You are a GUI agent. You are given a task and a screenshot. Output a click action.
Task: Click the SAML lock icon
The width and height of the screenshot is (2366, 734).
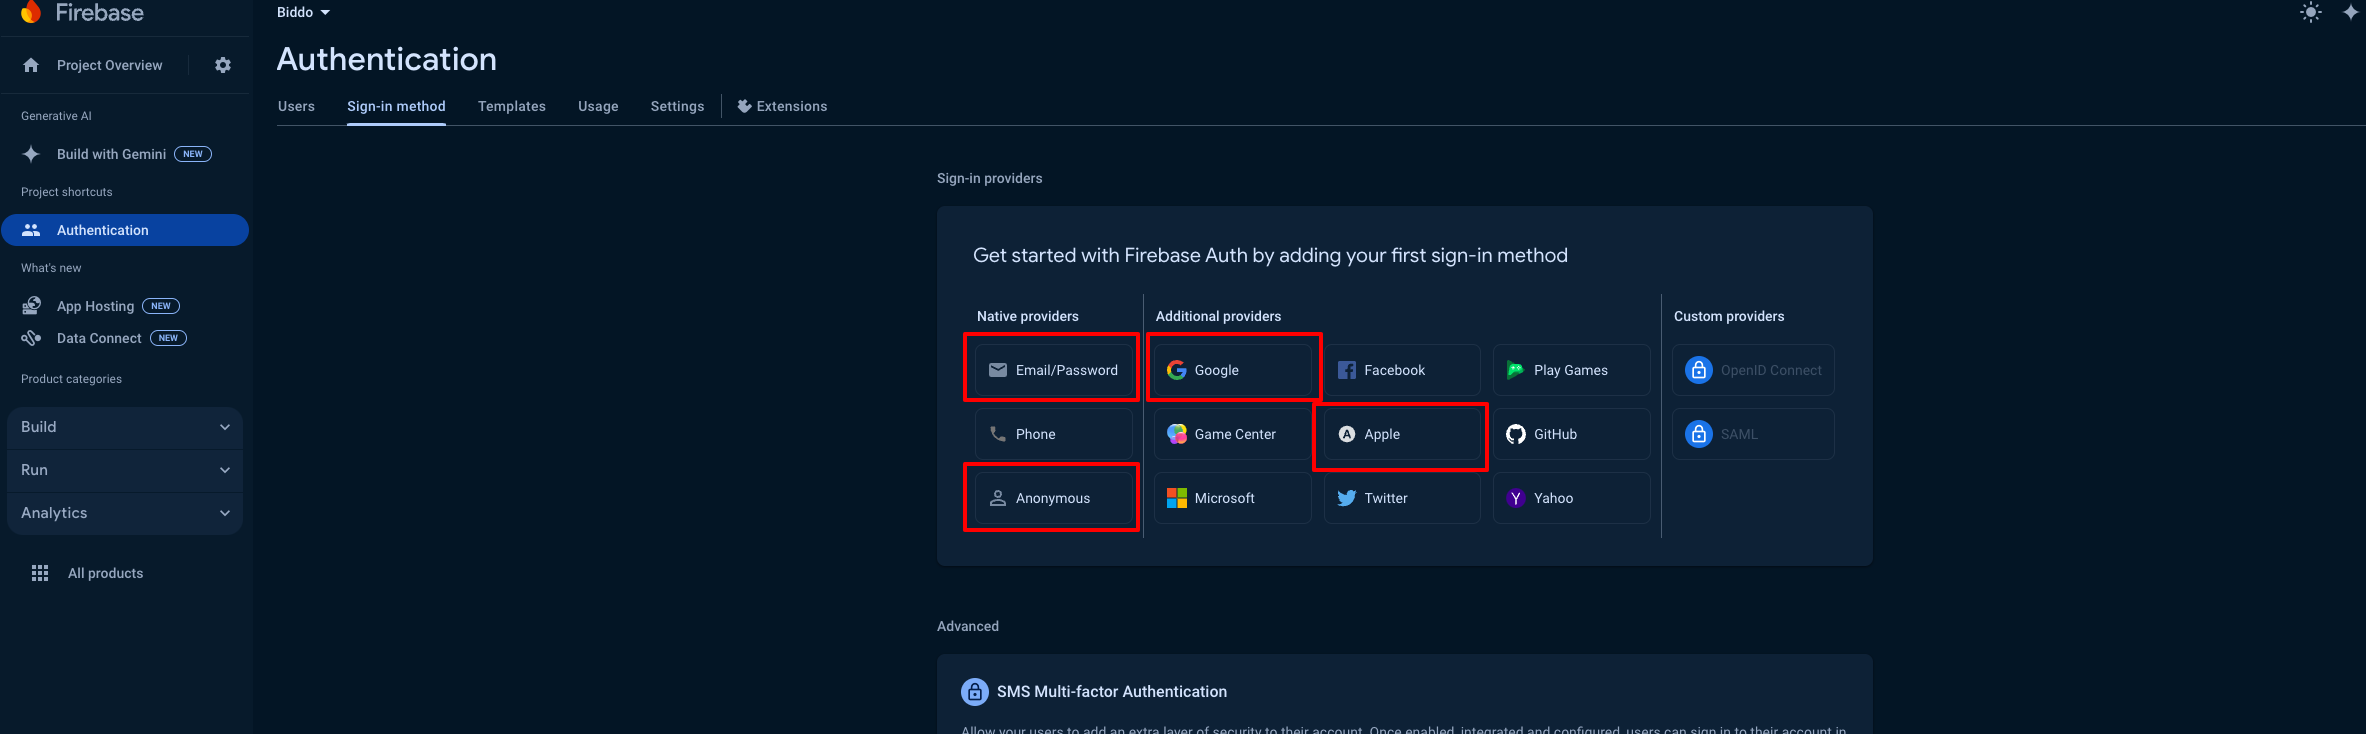click(x=1699, y=434)
